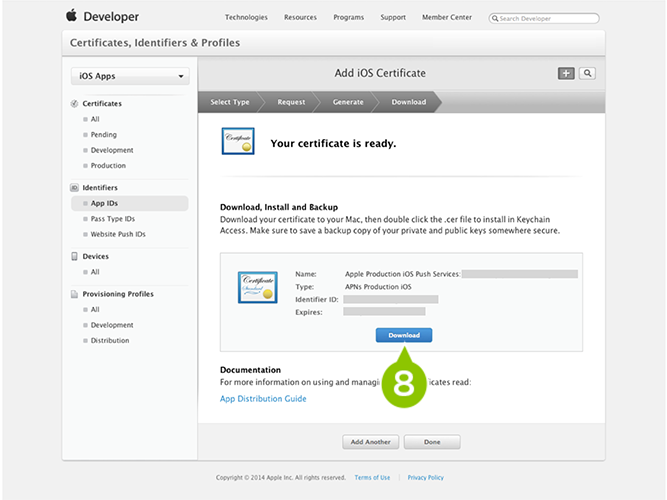The height and width of the screenshot is (500, 667).
Task: Select Pending certificates
Action: tap(103, 134)
